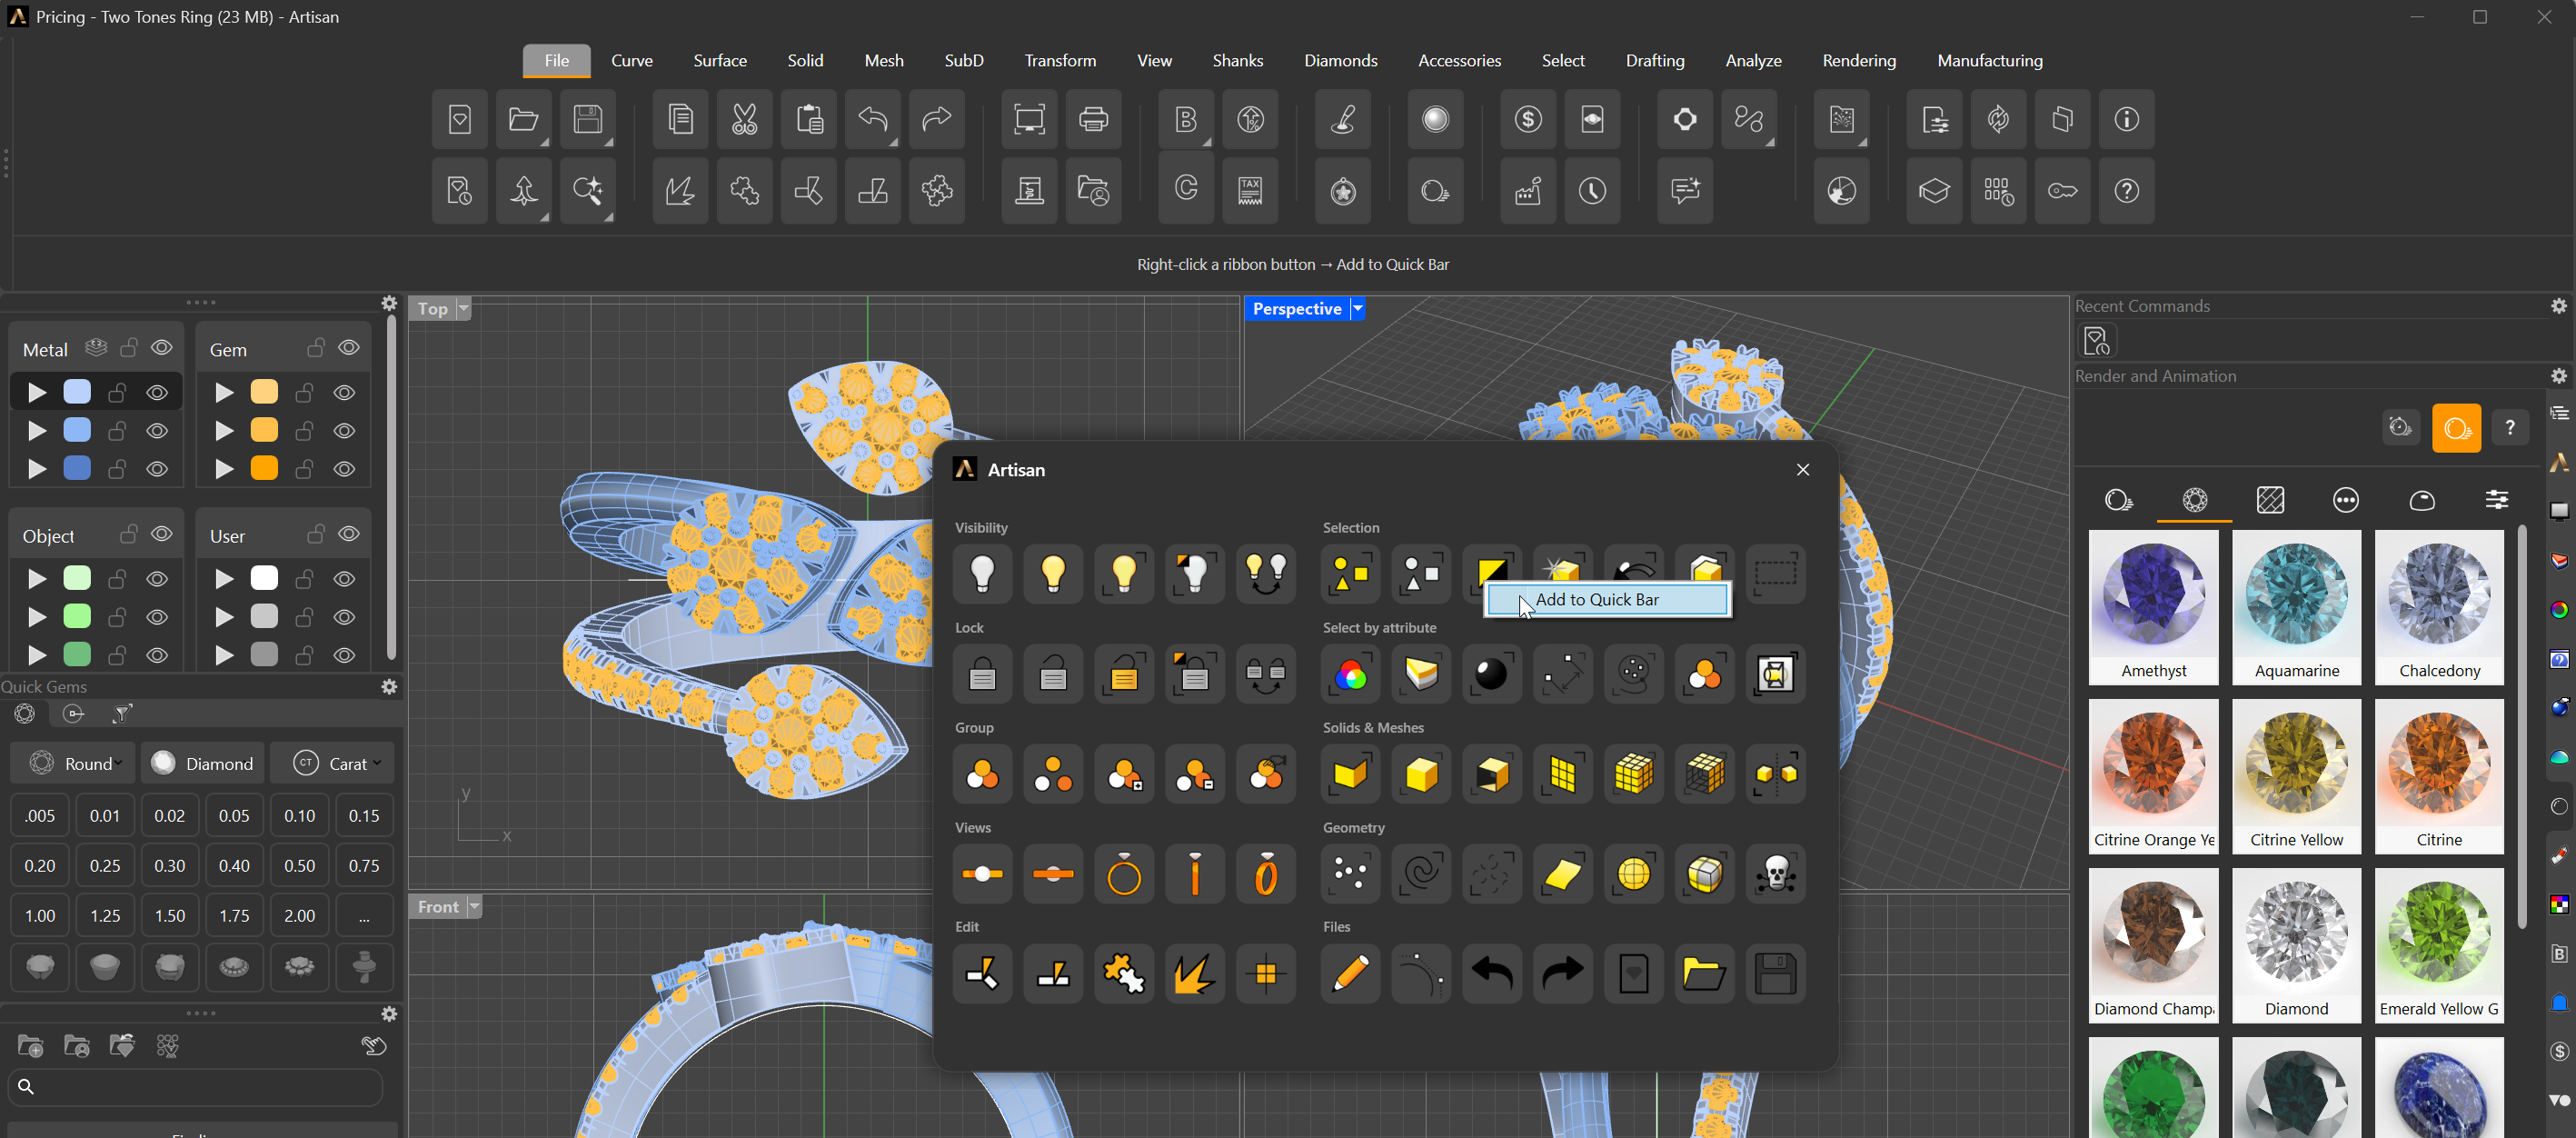The width and height of the screenshot is (2576, 1138).
Task: Click the orange plus-square icon under Edit
Action: pos(1266,973)
